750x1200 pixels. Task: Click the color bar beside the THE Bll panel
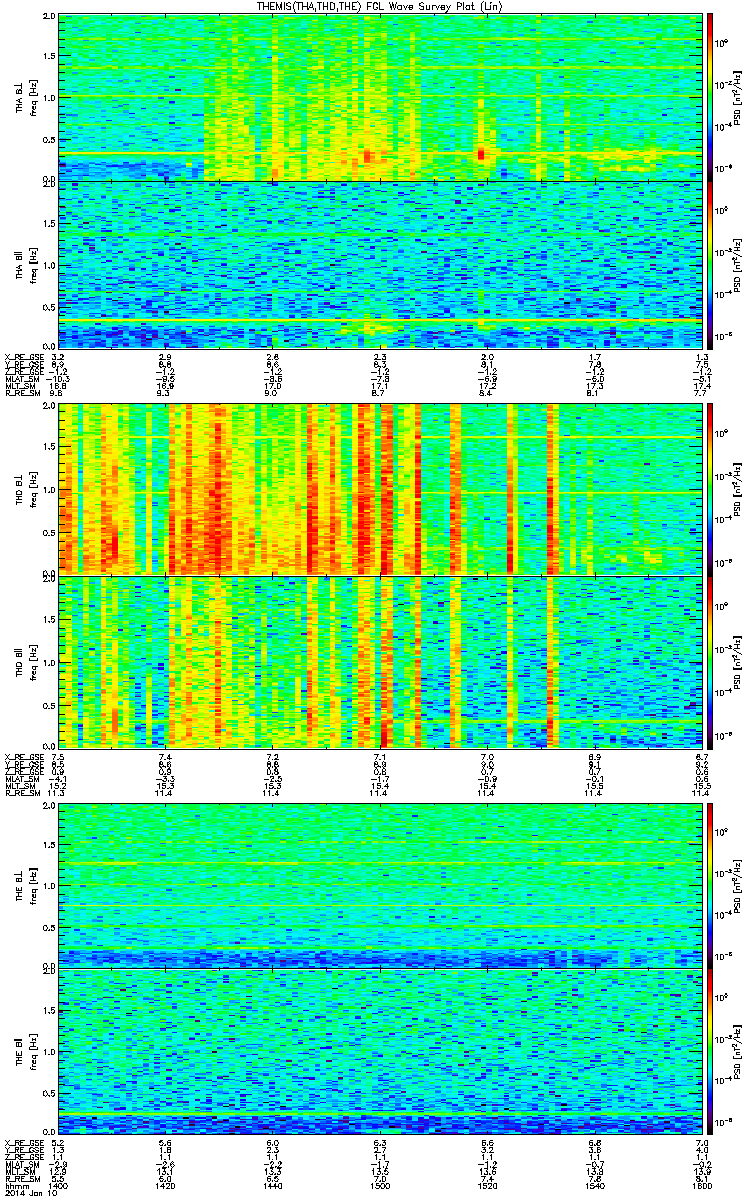click(711, 1050)
